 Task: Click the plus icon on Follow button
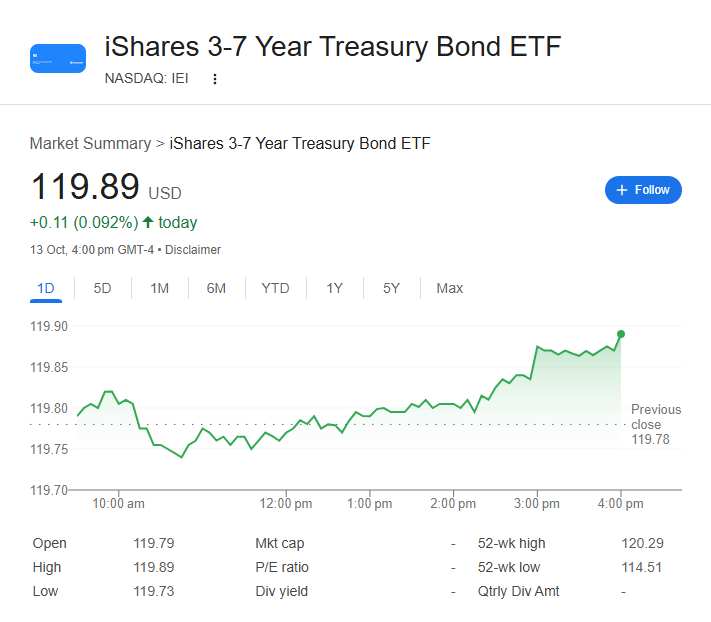[621, 190]
